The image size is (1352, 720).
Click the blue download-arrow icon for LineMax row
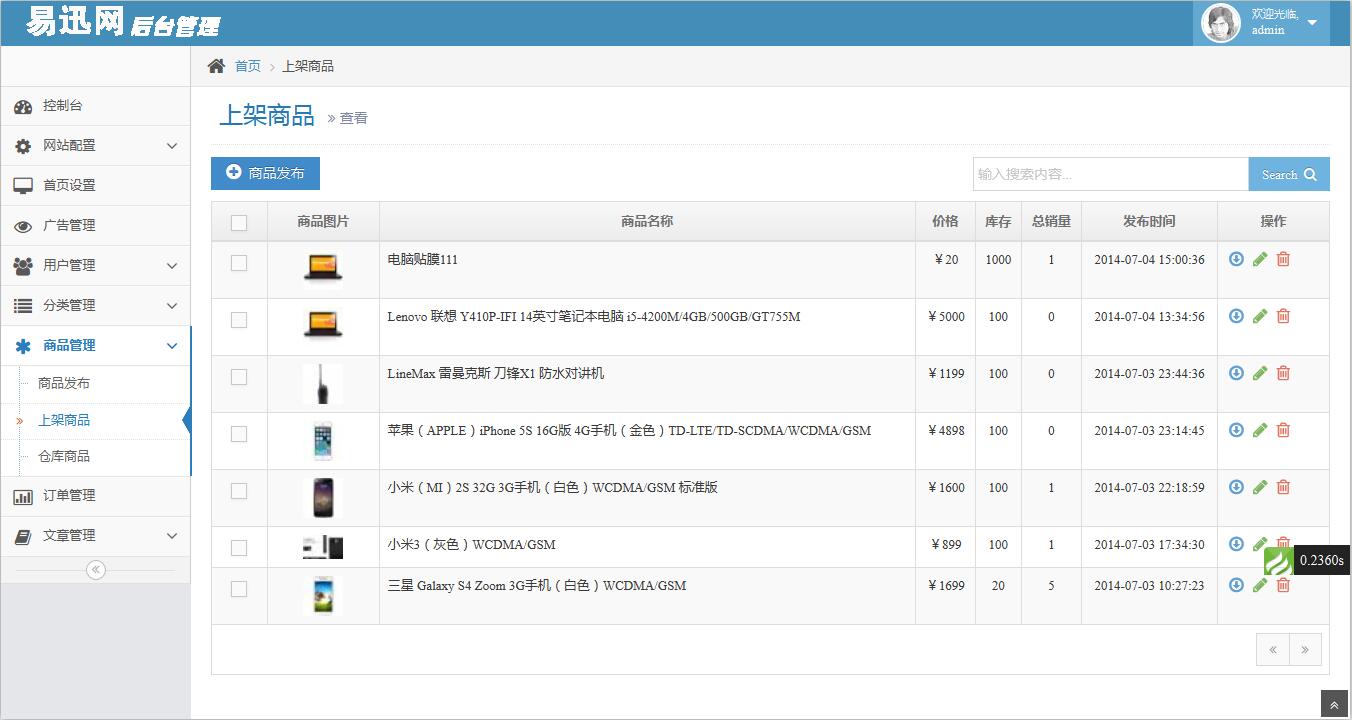(x=1236, y=373)
